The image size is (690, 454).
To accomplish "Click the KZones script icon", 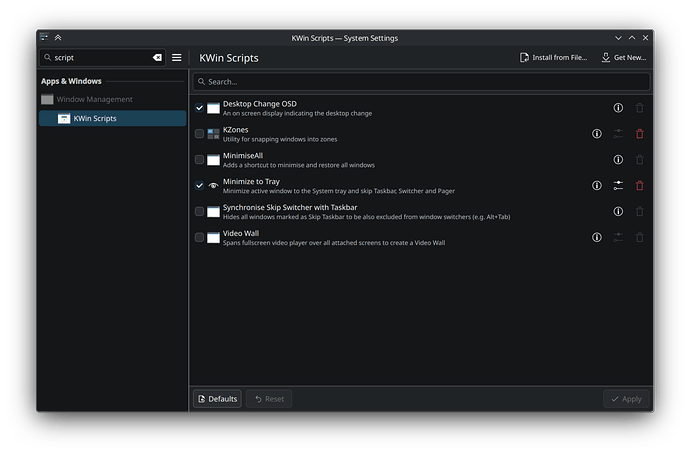I will click(x=213, y=134).
